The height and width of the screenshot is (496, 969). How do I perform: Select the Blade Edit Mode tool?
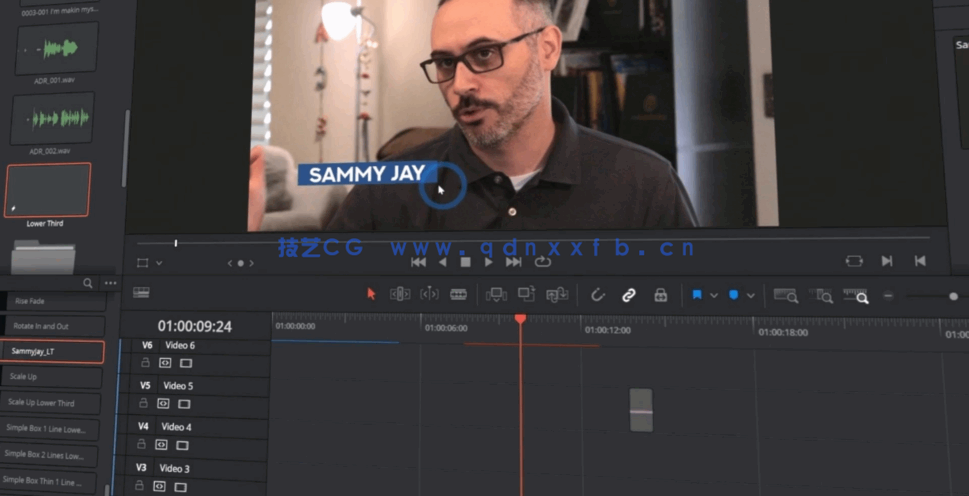[458, 294]
